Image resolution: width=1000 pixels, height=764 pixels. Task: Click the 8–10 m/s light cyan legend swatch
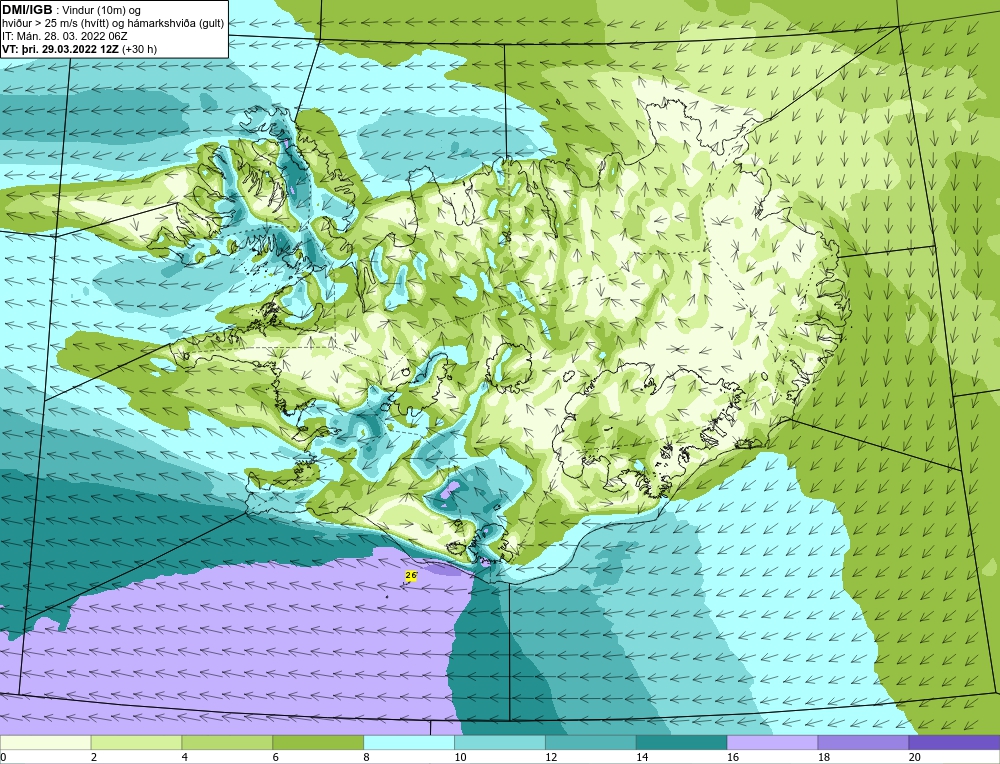click(409, 742)
